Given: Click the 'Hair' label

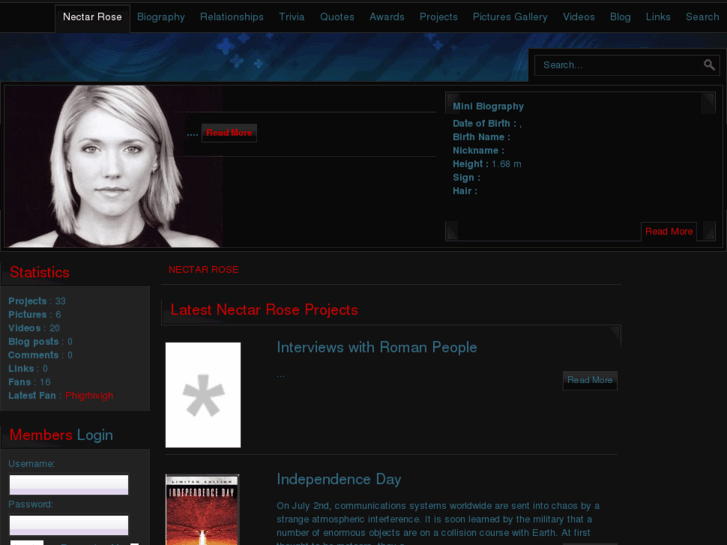Looking at the screenshot, I should tap(465, 191).
